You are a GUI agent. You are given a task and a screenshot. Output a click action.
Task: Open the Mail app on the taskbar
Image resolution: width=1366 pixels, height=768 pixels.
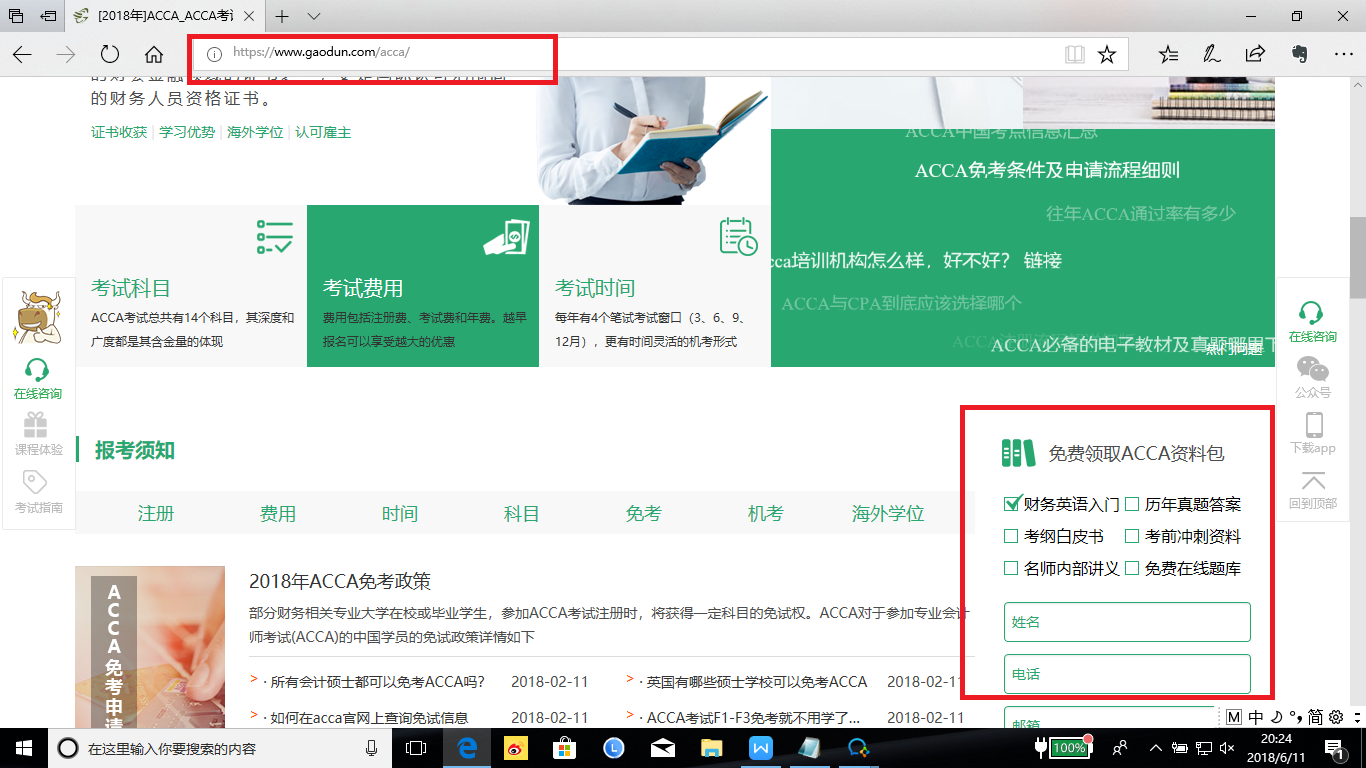pyautogui.click(x=662, y=748)
